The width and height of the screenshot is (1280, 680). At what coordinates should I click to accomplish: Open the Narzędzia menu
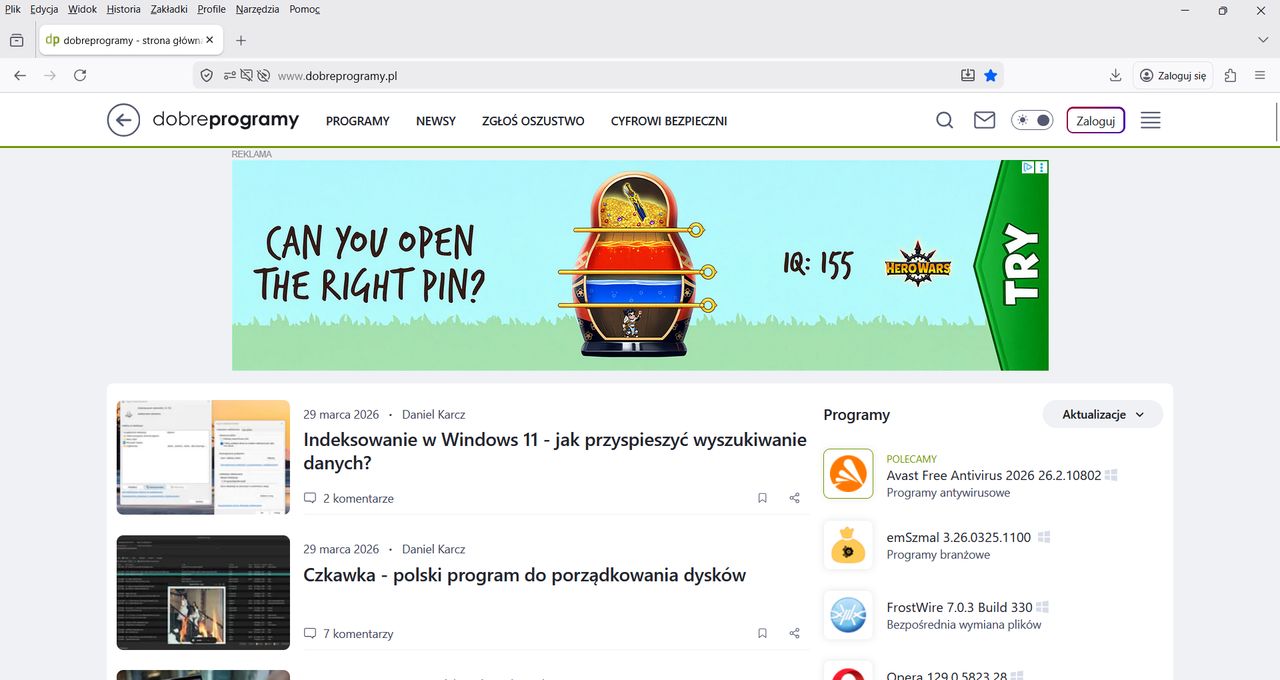(x=258, y=9)
